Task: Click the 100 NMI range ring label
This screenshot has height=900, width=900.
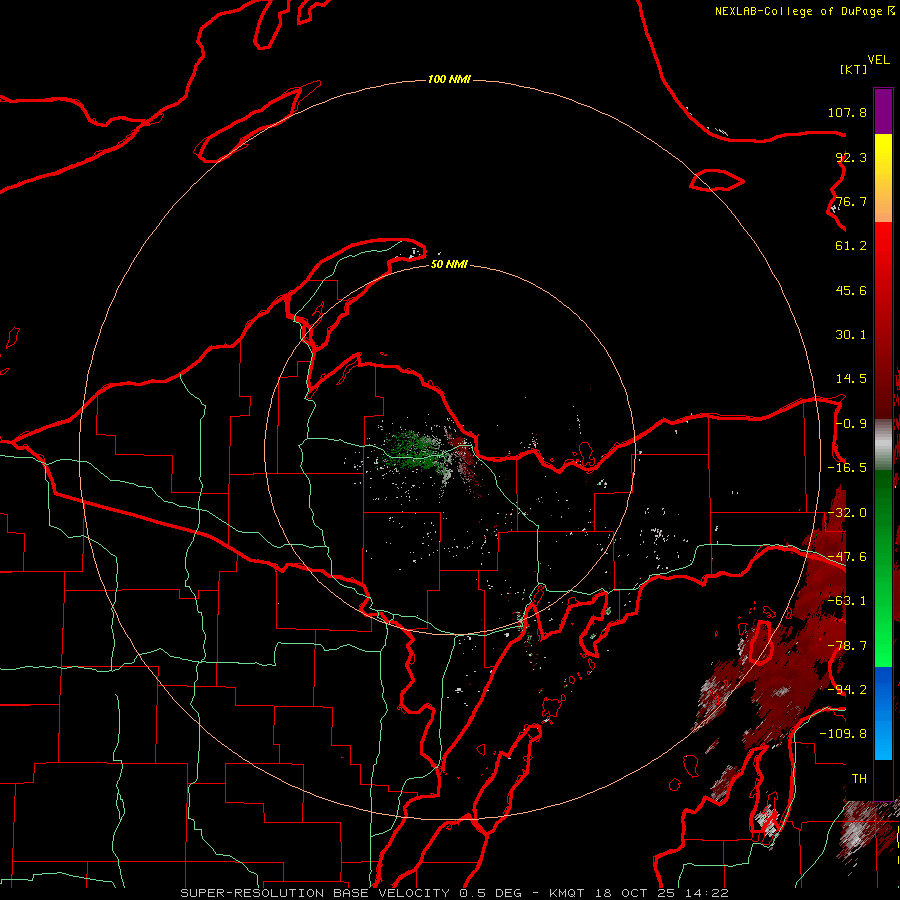Action: (x=449, y=79)
